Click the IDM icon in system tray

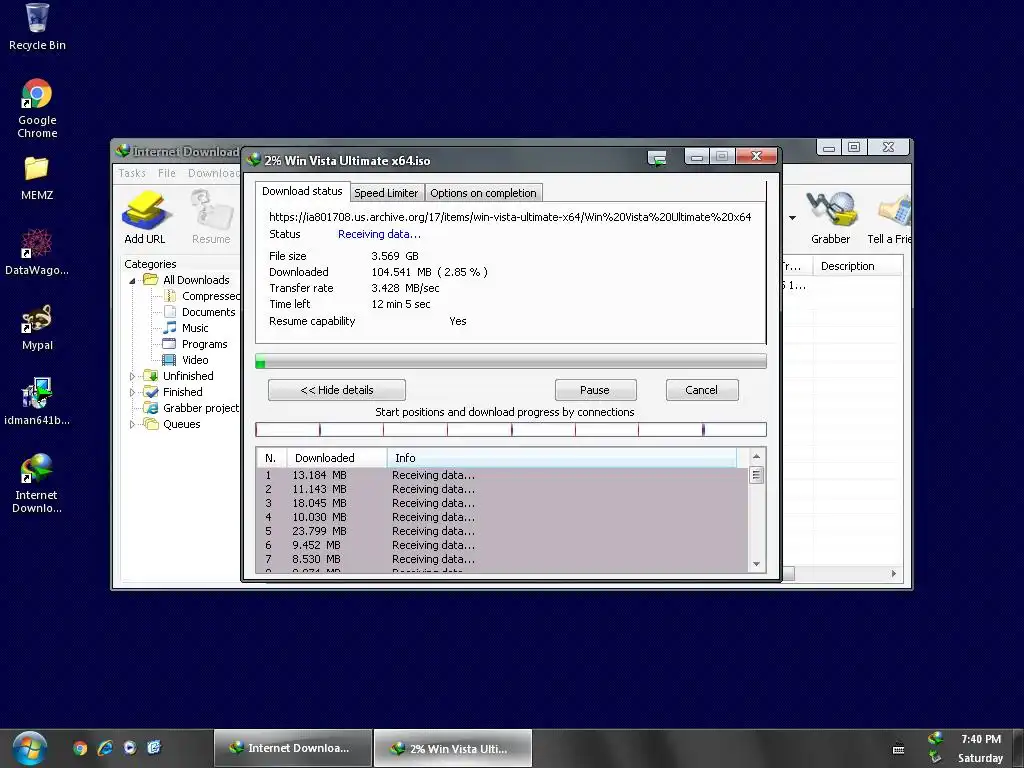point(935,739)
